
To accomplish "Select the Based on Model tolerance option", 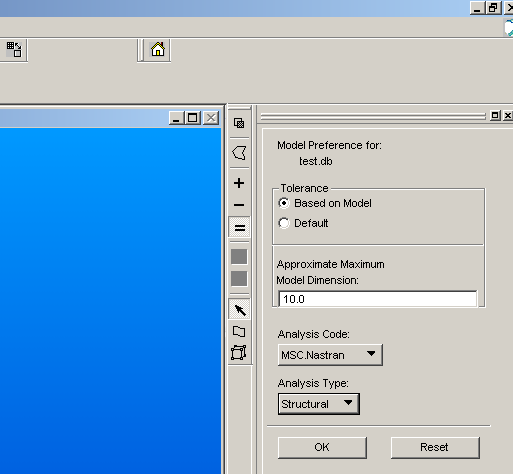I will point(325,203).
